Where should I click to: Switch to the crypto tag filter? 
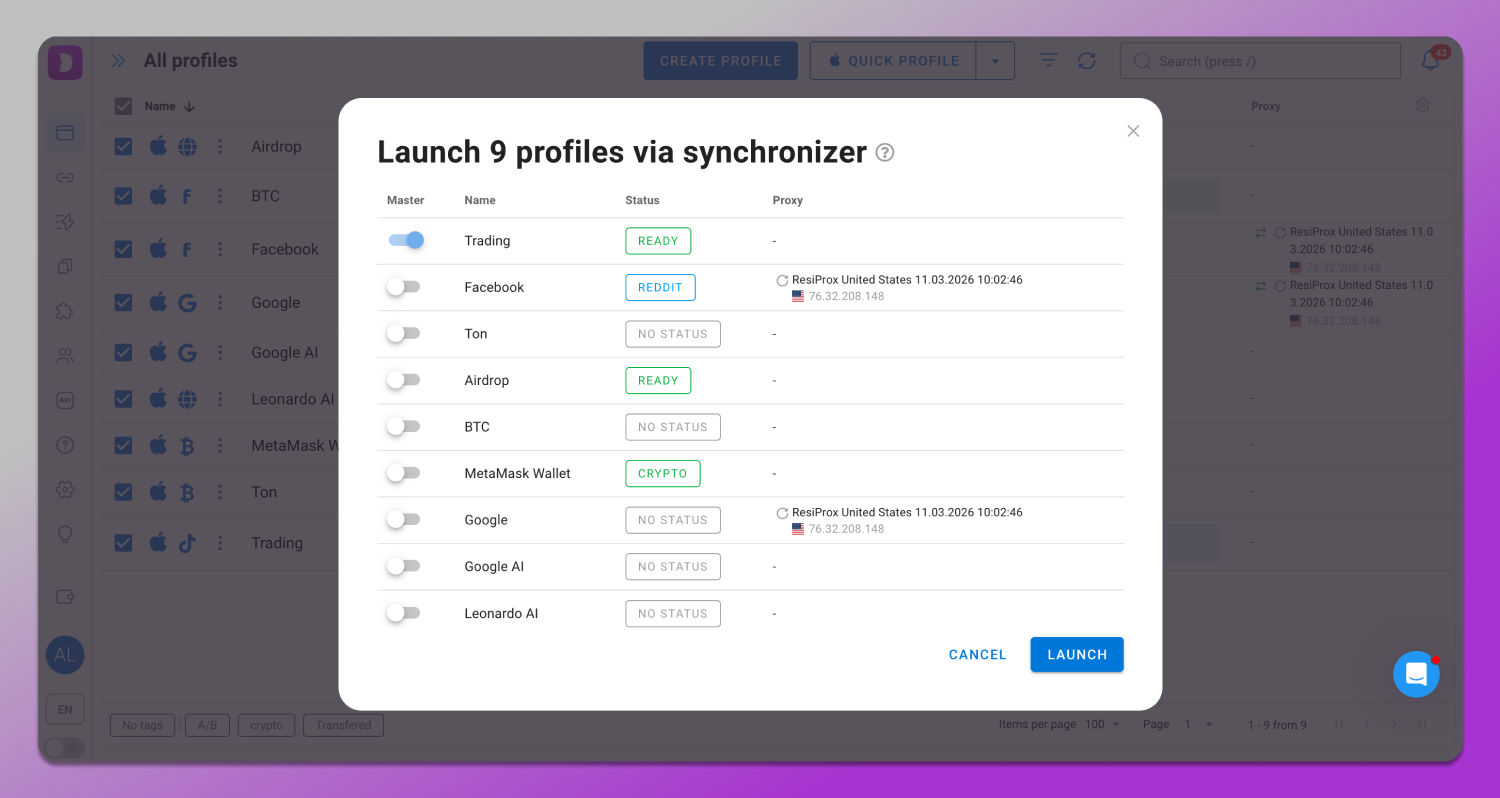click(266, 725)
